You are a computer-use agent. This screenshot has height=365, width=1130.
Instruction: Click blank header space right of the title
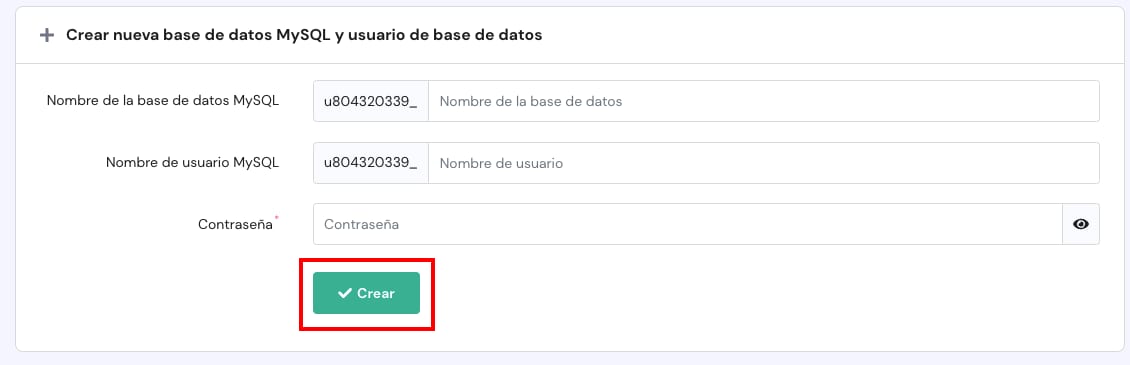tap(829, 35)
